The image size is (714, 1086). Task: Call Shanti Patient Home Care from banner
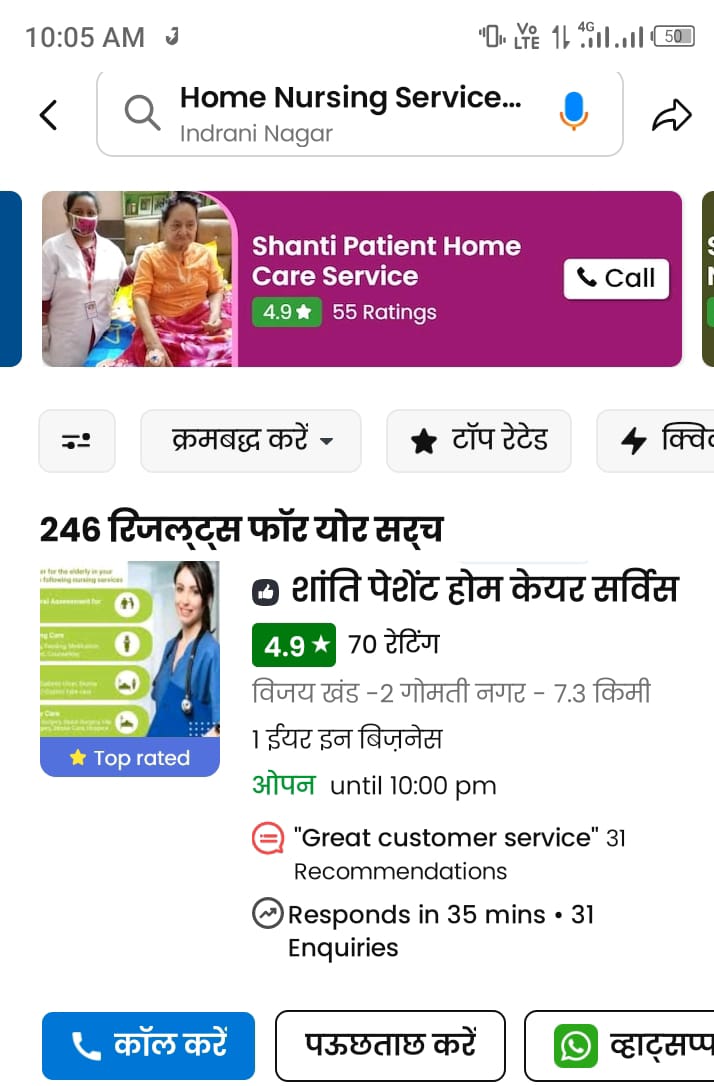tap(616, 279)
